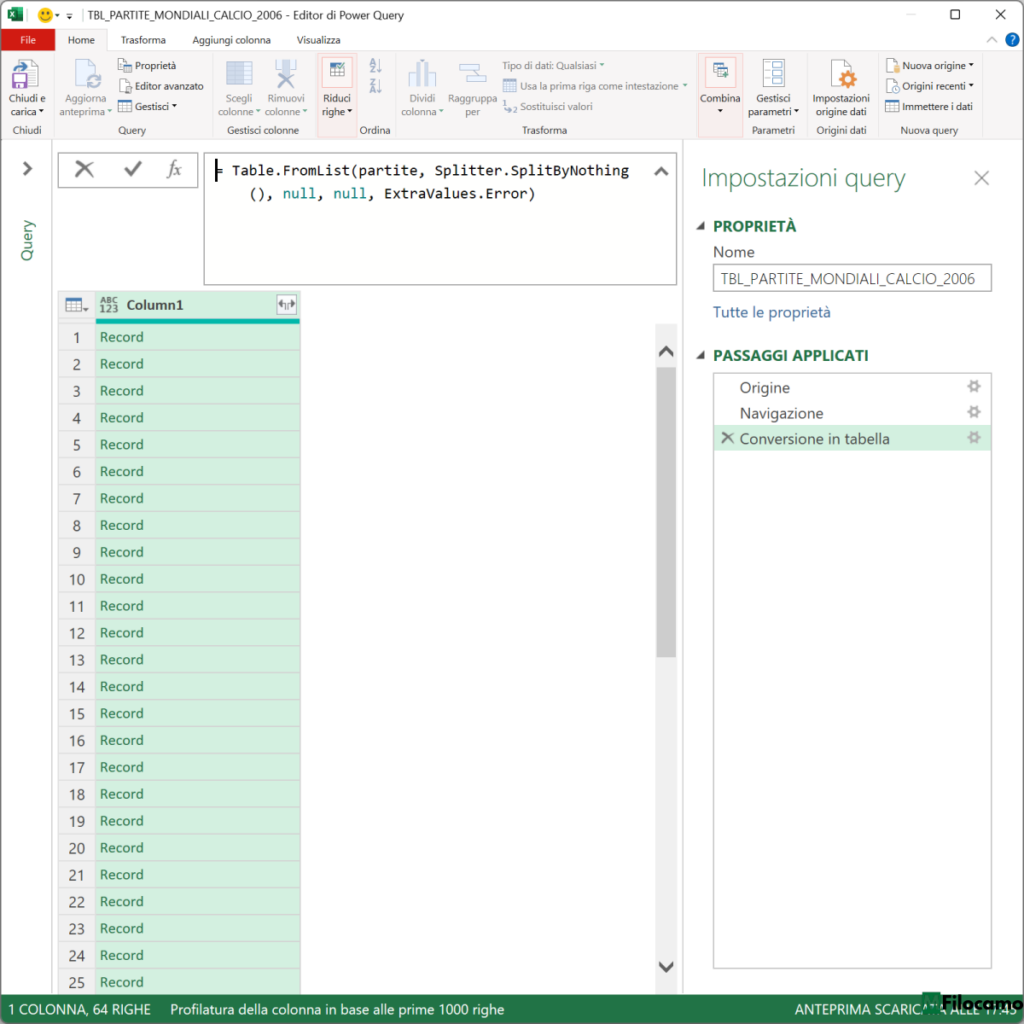Click scroll down arrow of grid

665,967
